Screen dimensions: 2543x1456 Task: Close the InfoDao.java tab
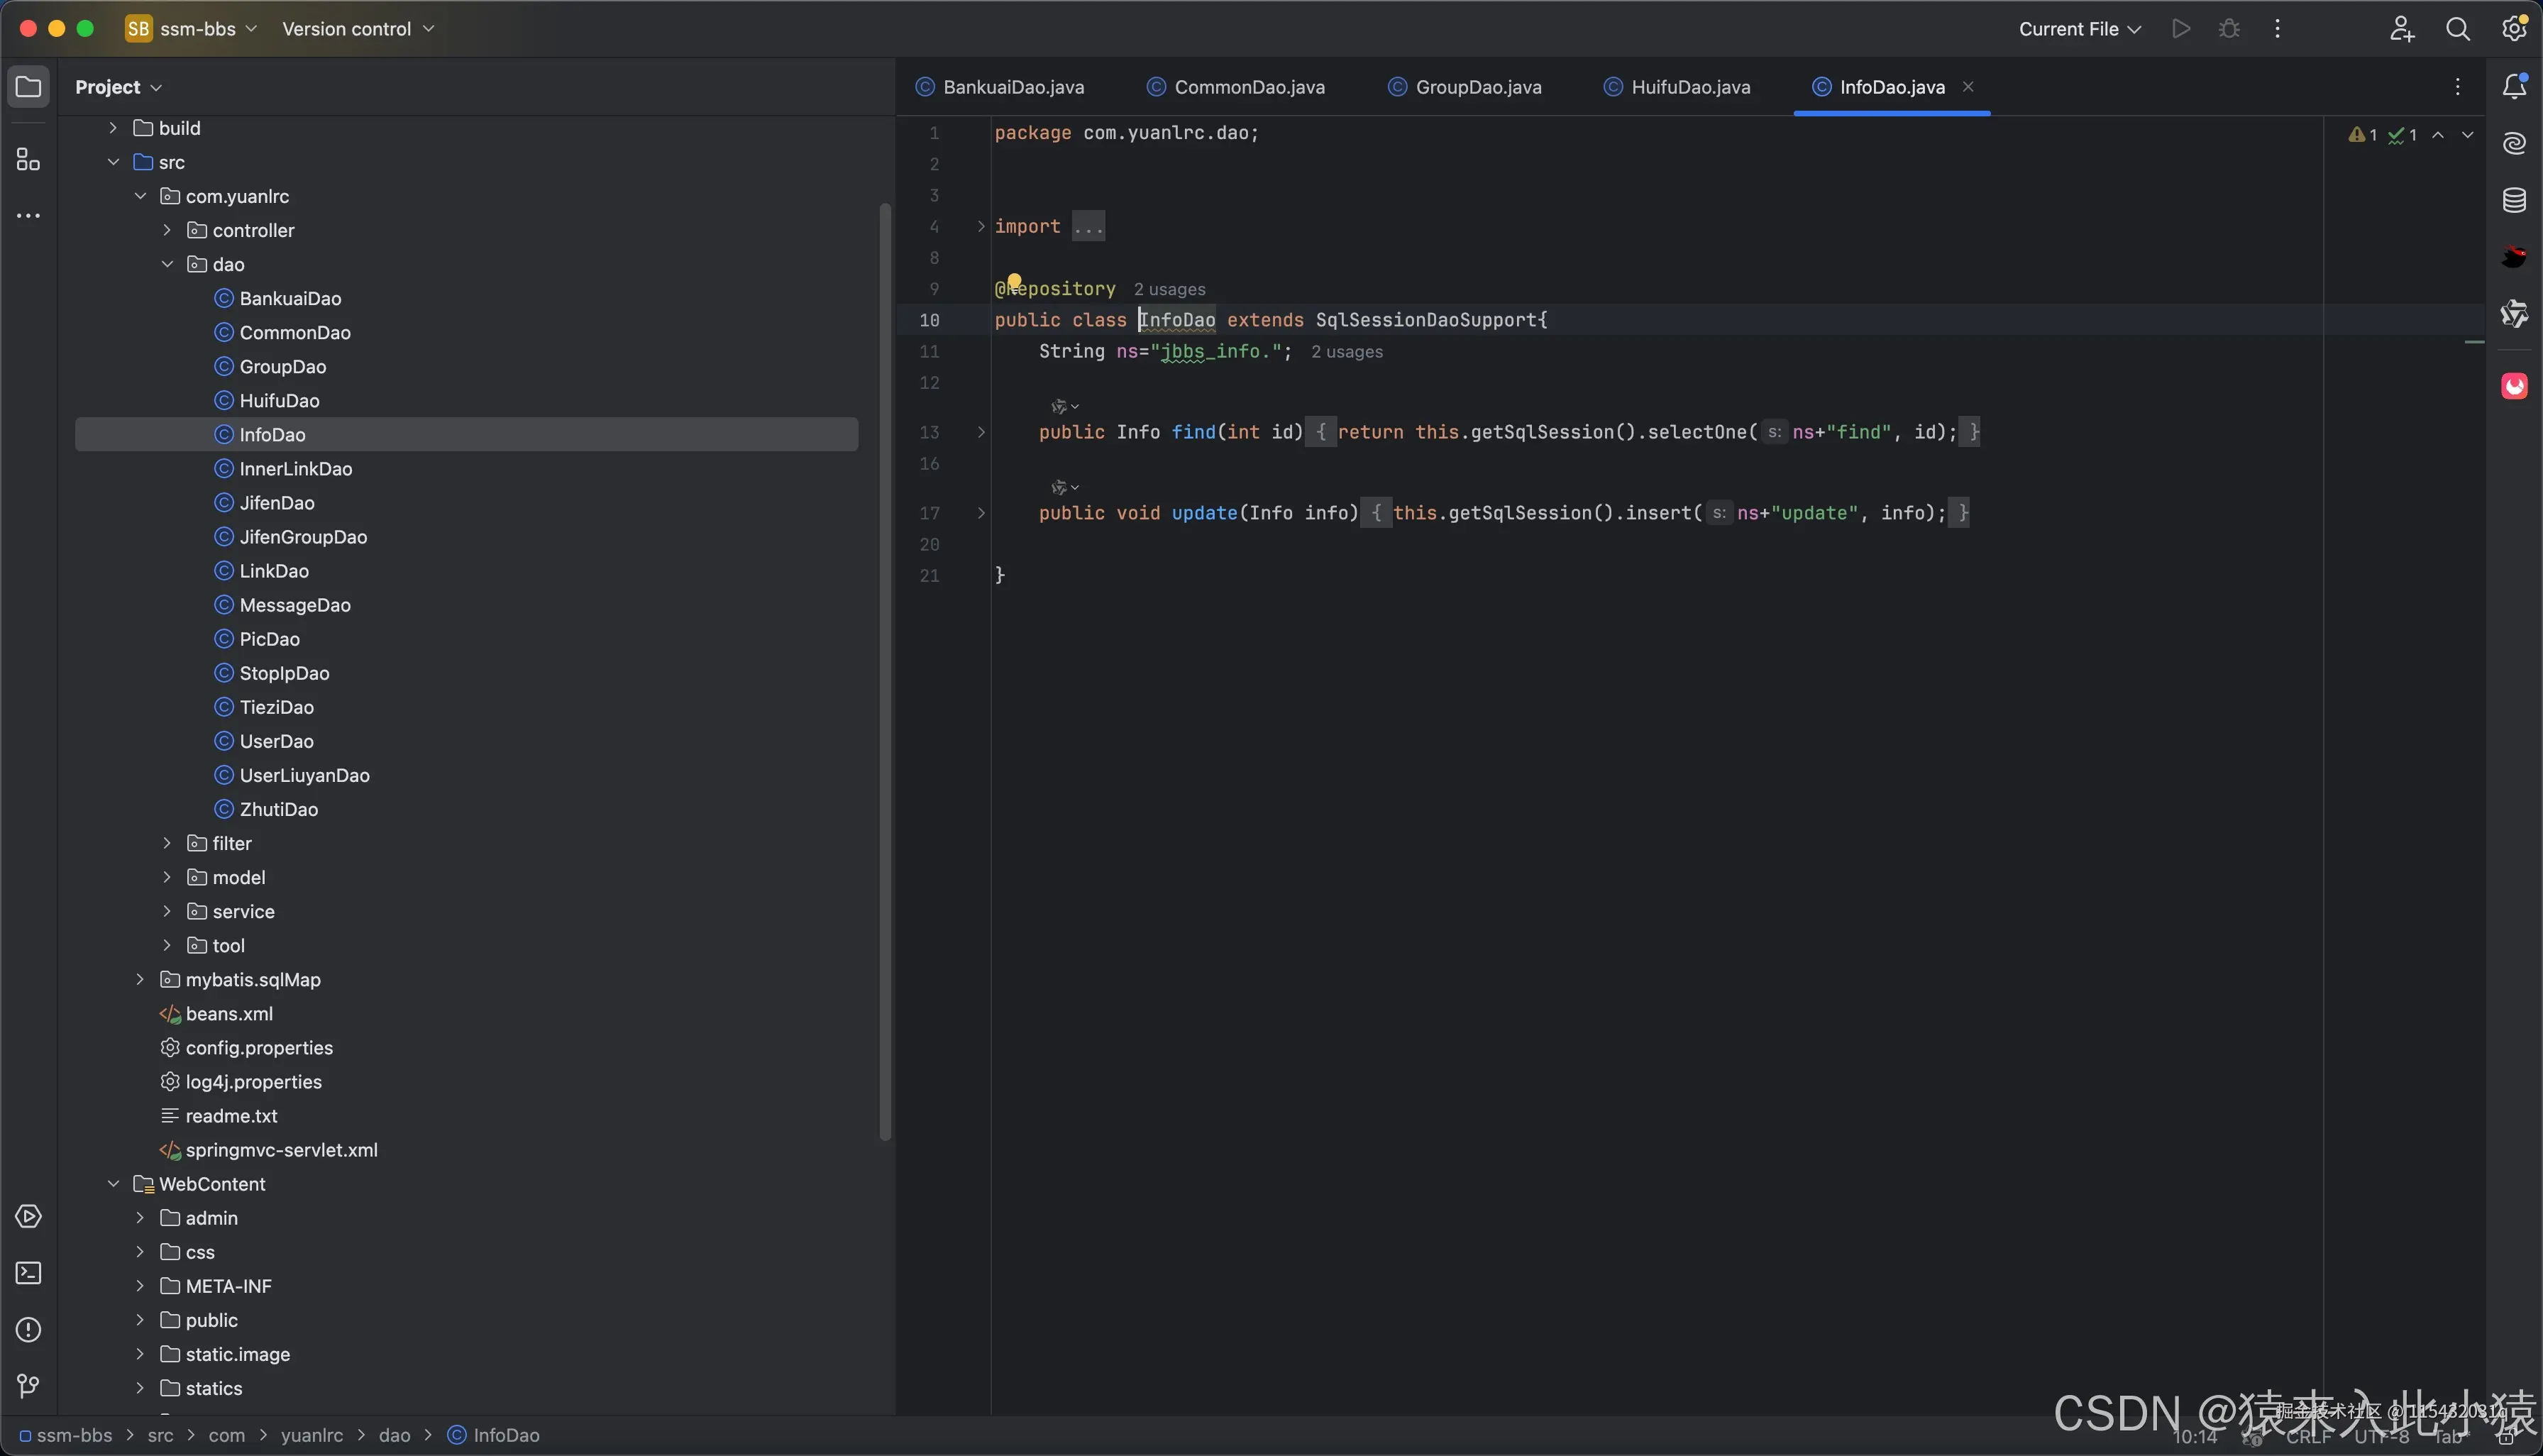pos(1968,87)
